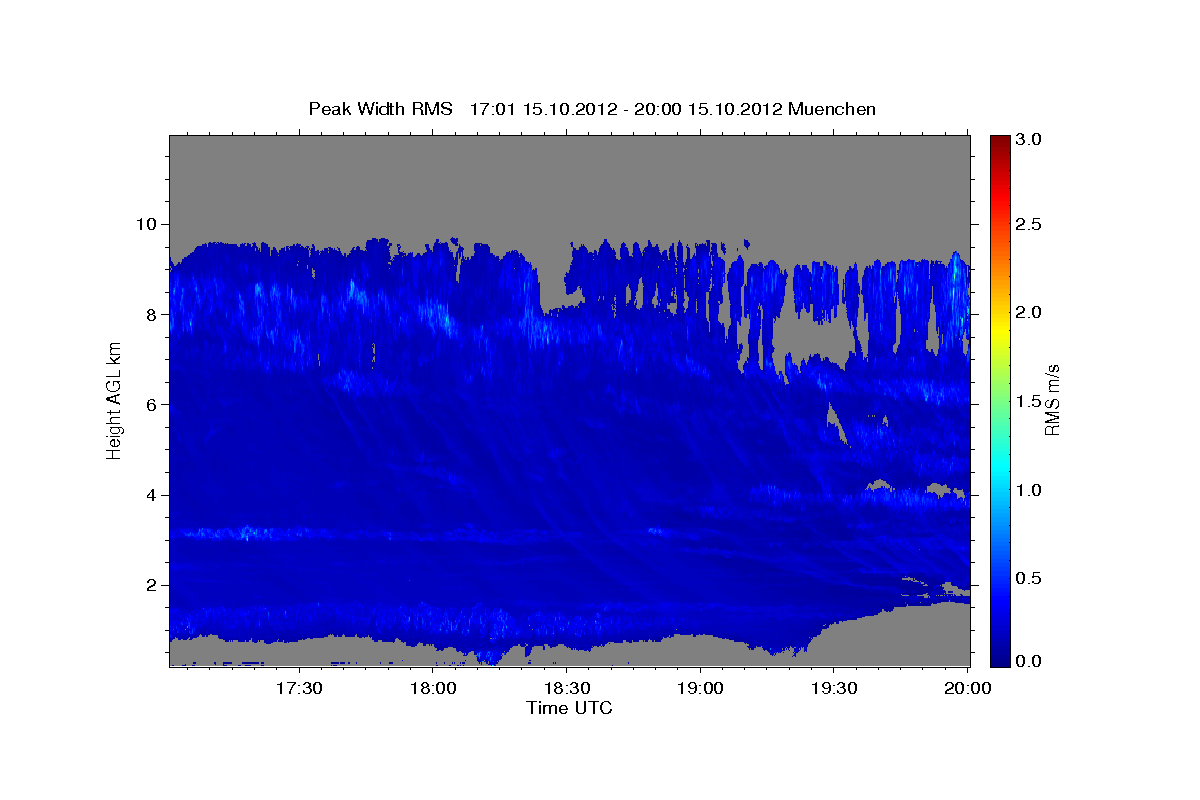Click the 17:30 time tick label
Screen dimensions: 1200x800
click(x=299, y=689)
